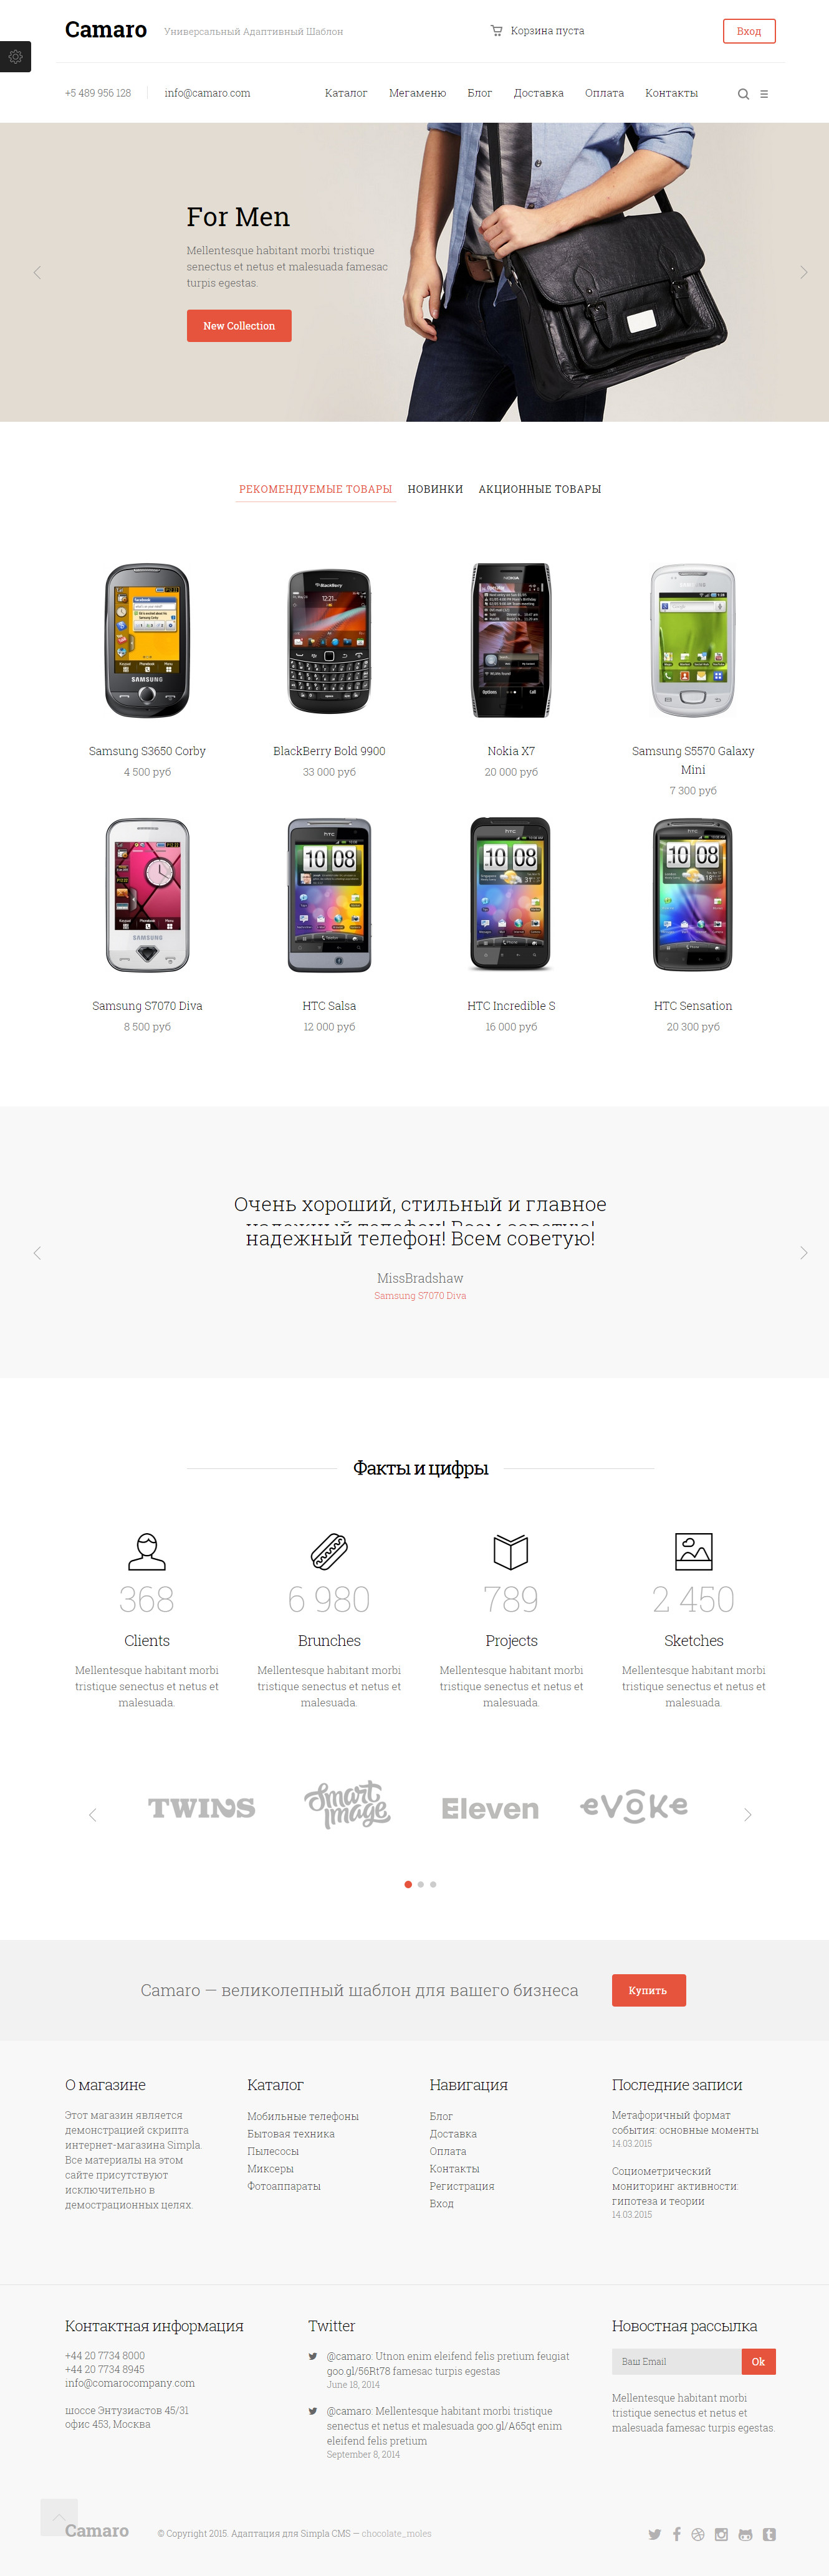Click the Instagram icon in footer
Viewport: 829px width, 2576px height.
click(721, 2534)
